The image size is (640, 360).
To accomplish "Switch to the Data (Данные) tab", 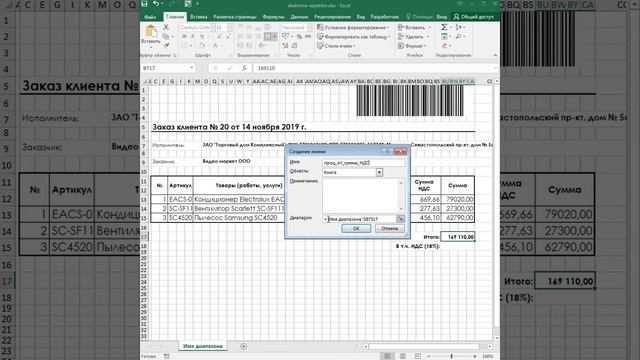I will tap(299, 17).
